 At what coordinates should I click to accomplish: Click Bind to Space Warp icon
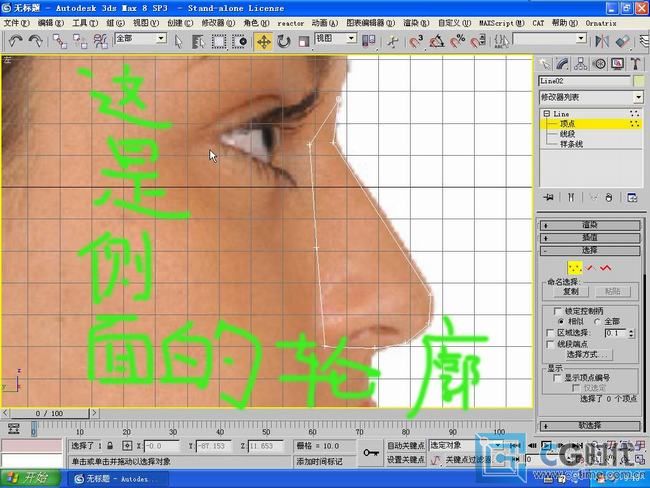tap(100, 41)
